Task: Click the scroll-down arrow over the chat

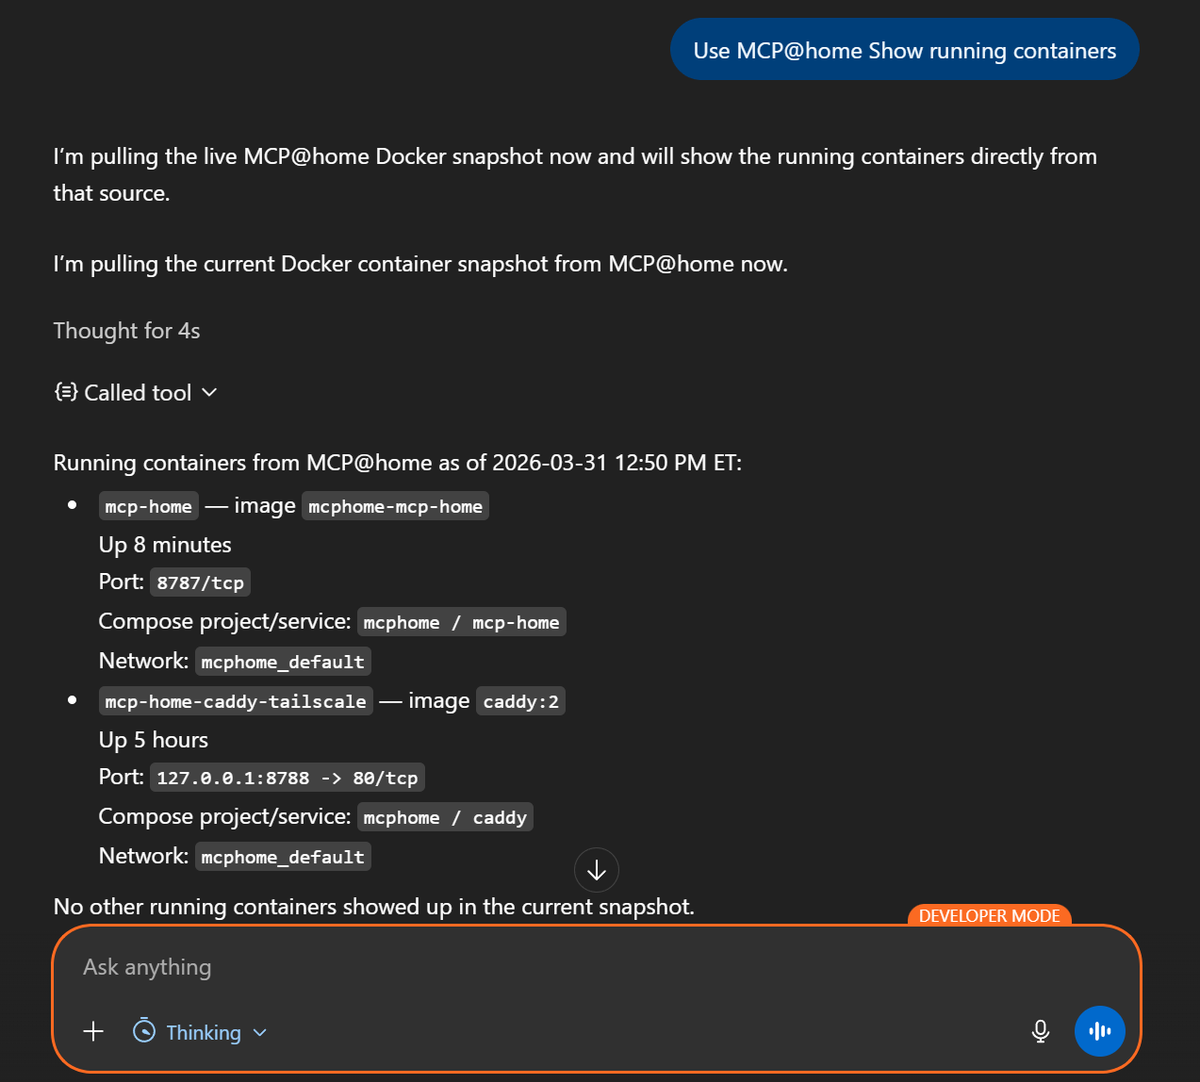Action: coord(596,870)
